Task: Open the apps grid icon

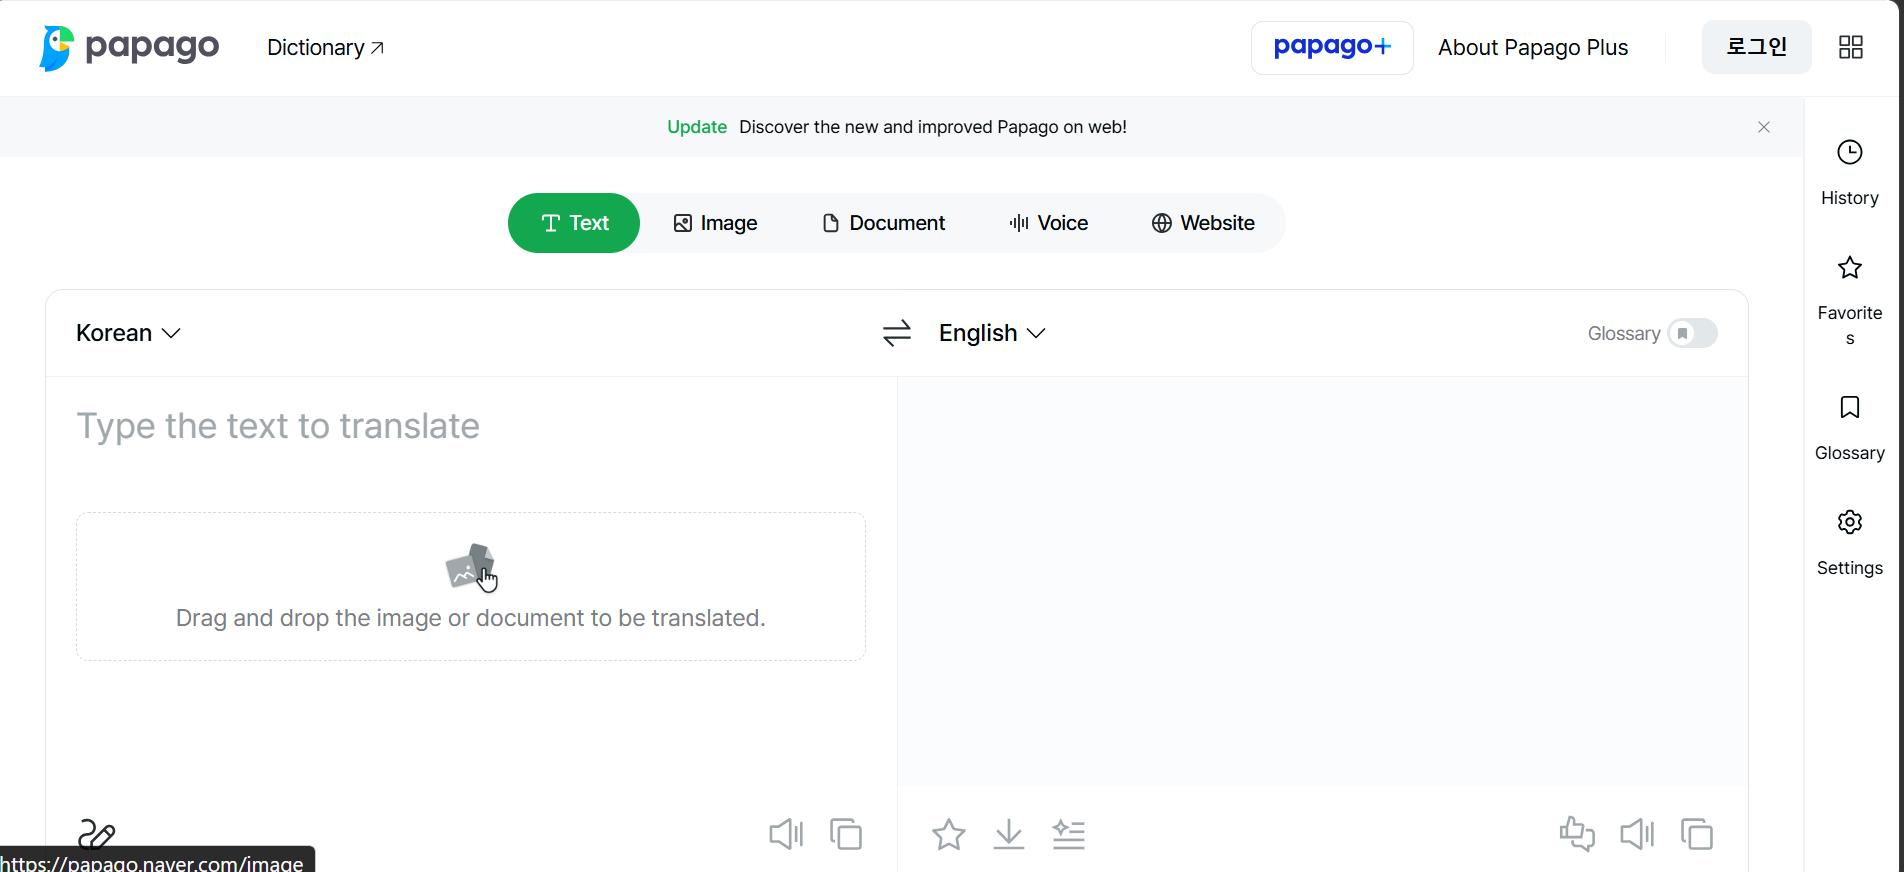Action: click(x=1851, y=47)
